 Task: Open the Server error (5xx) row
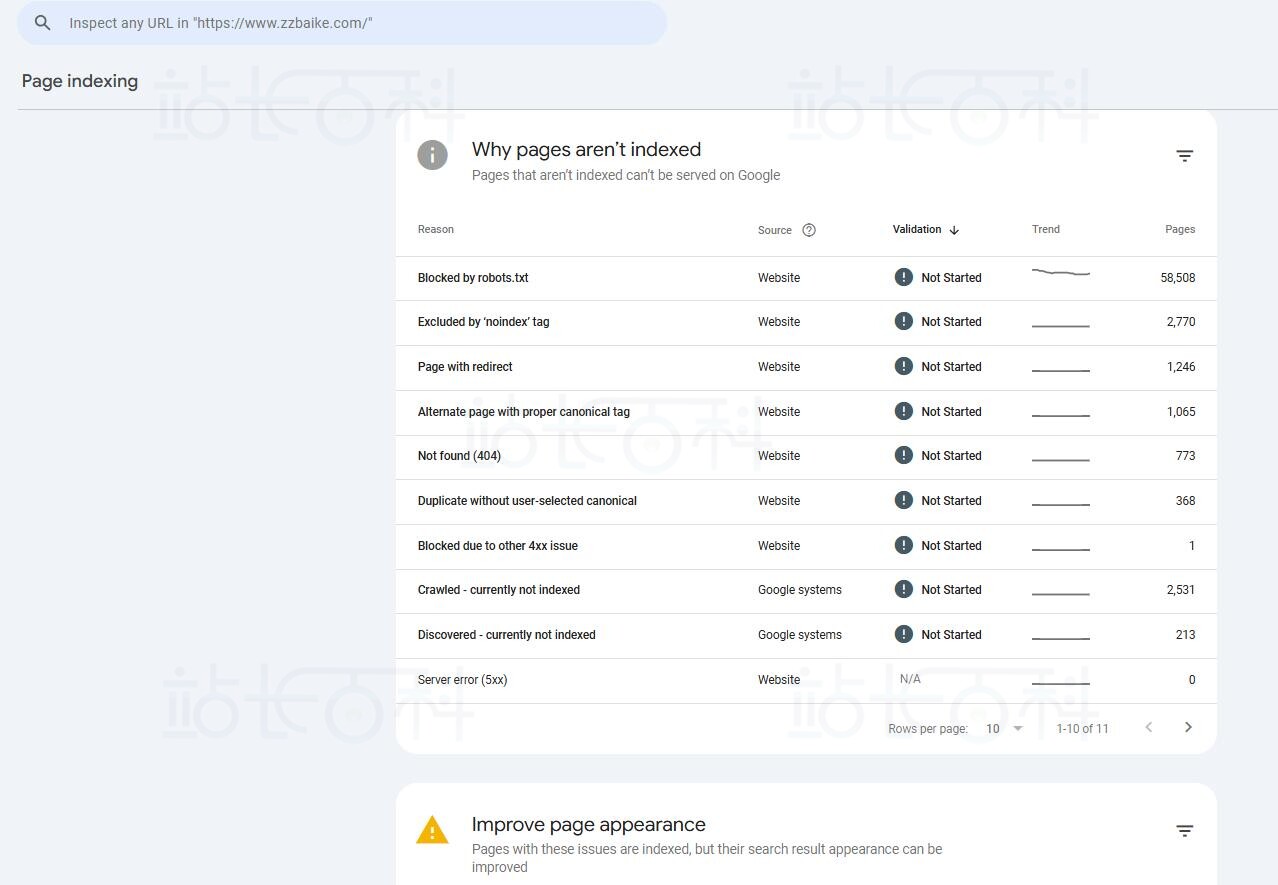462,680
